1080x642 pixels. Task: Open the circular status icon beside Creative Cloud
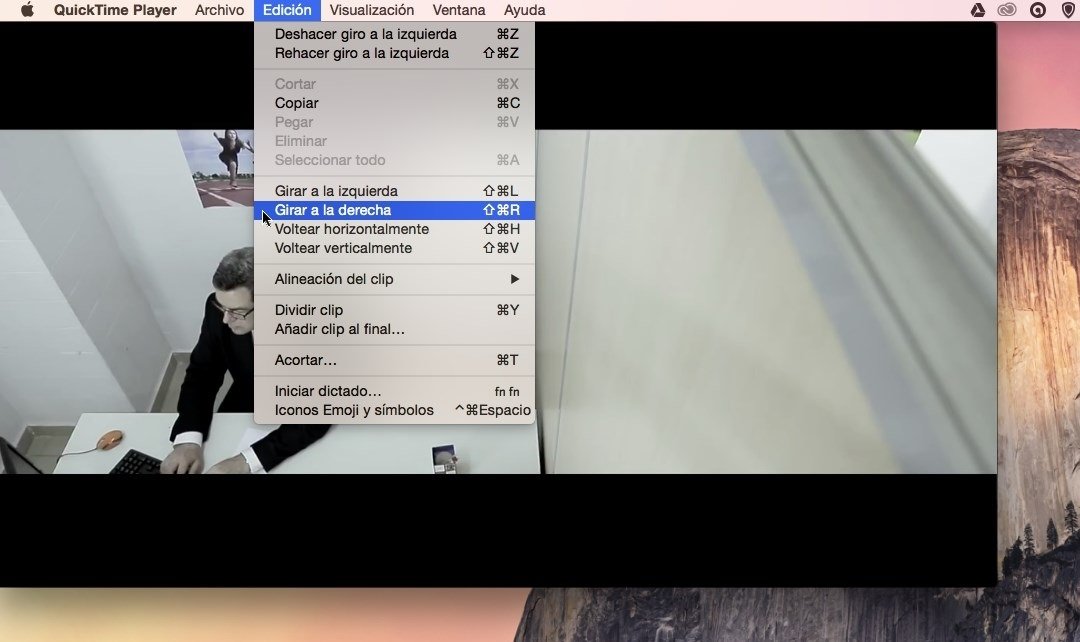1037,10
